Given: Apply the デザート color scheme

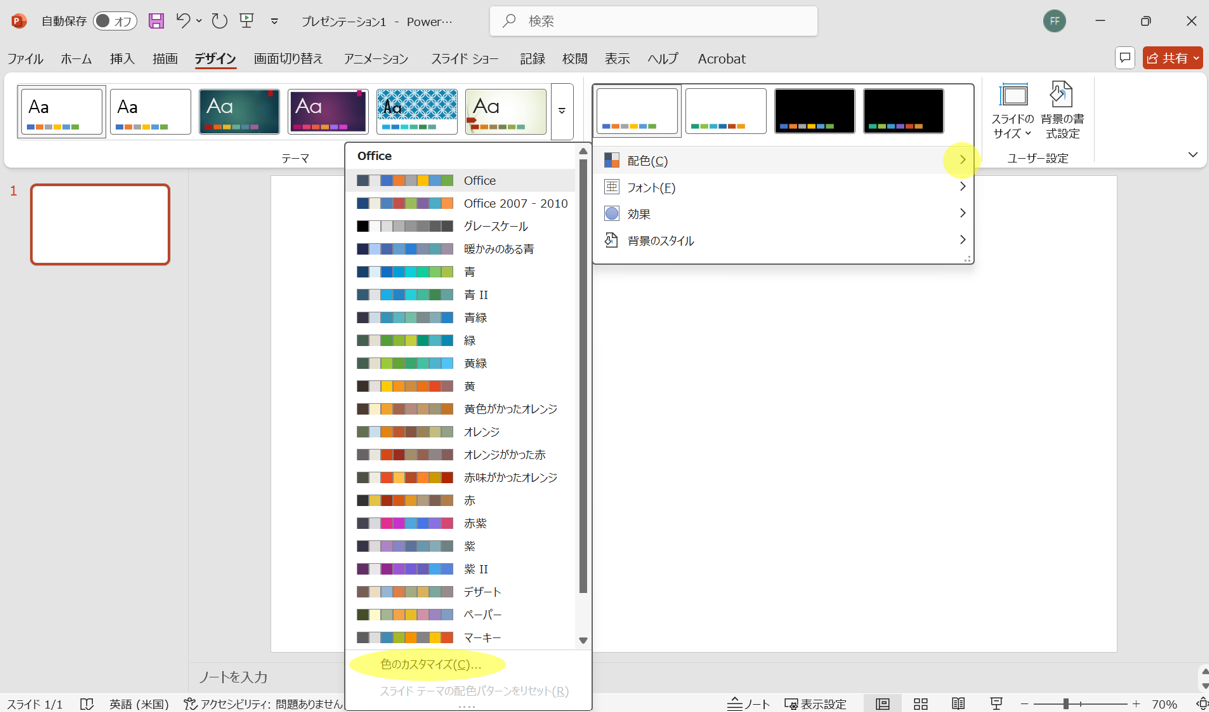Looking at the screenshot, I should tap(462, 592).
